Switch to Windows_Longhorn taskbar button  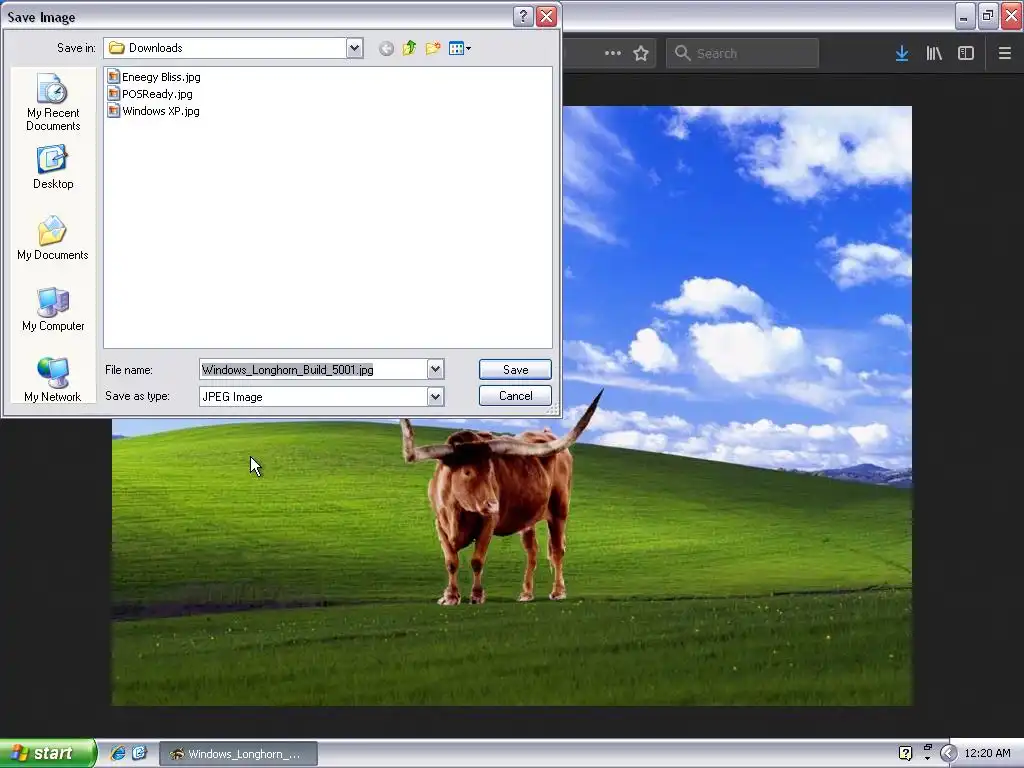point(239,754)
